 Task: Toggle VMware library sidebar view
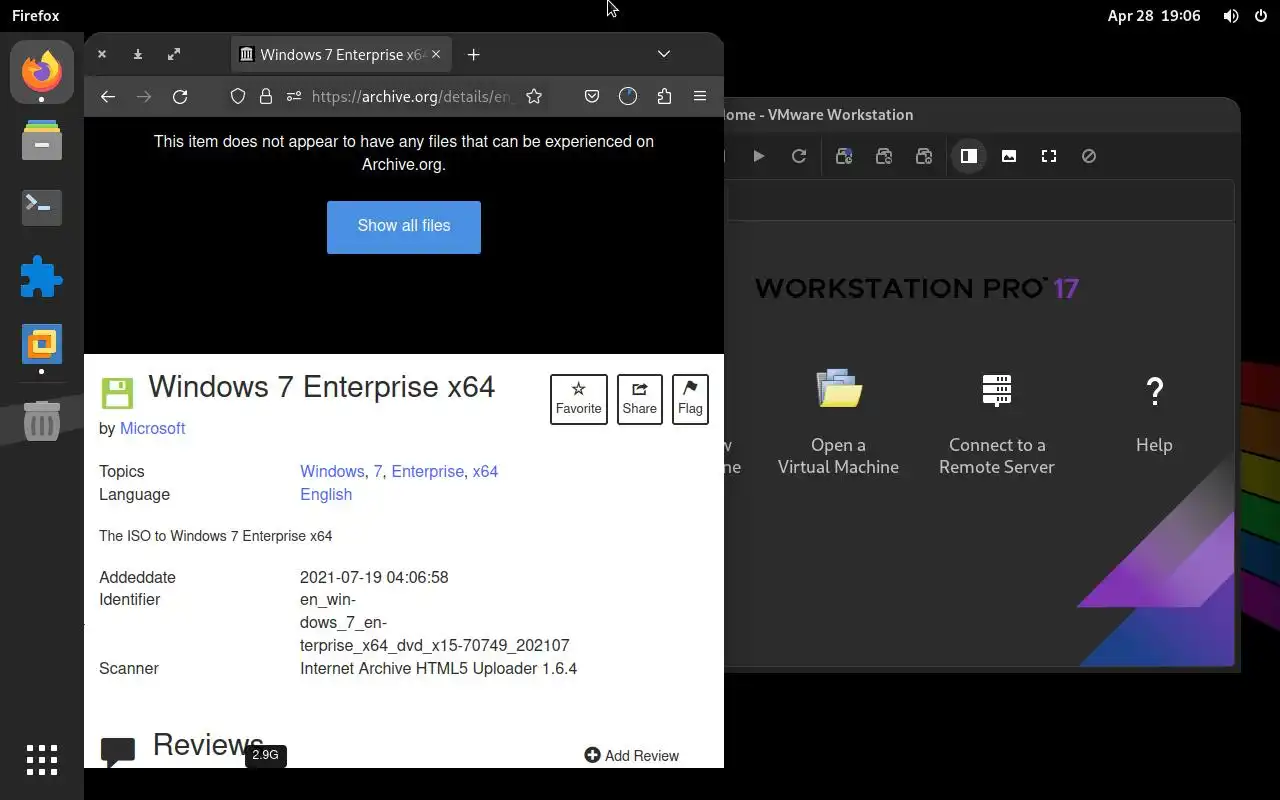[x=969, y=156]
